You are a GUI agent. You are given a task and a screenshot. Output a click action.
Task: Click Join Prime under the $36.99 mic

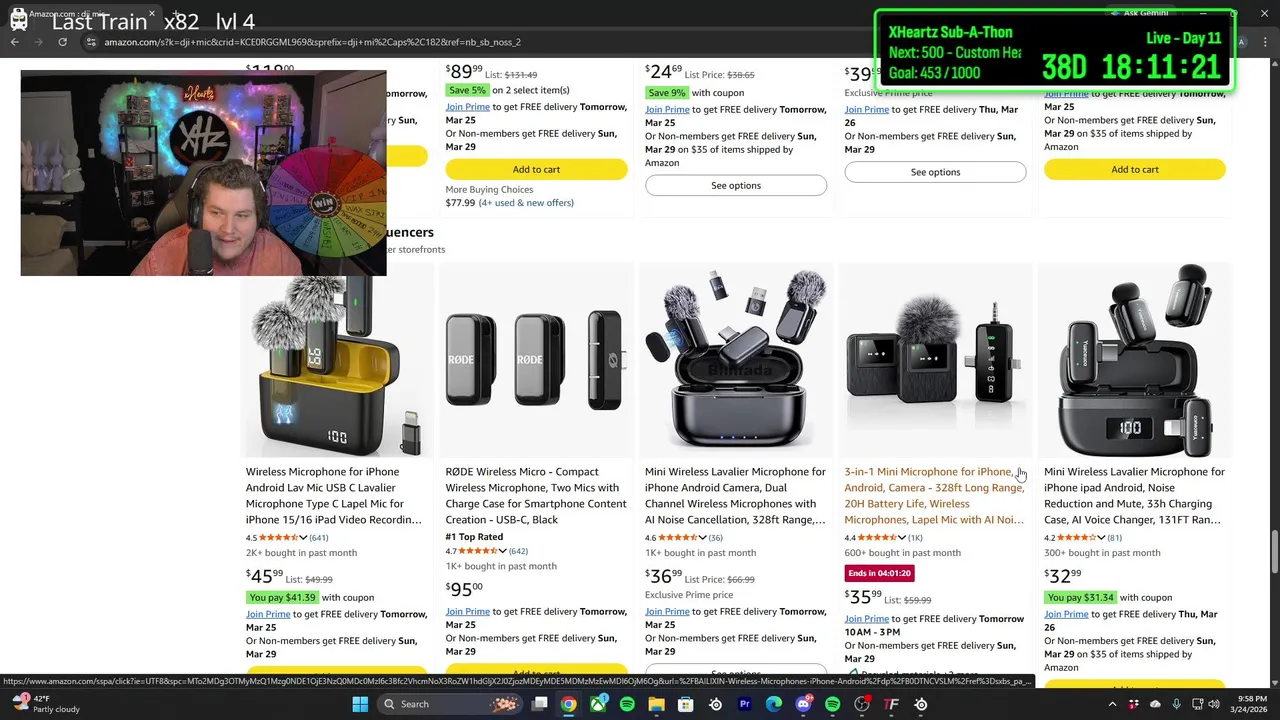pos(667,611)
